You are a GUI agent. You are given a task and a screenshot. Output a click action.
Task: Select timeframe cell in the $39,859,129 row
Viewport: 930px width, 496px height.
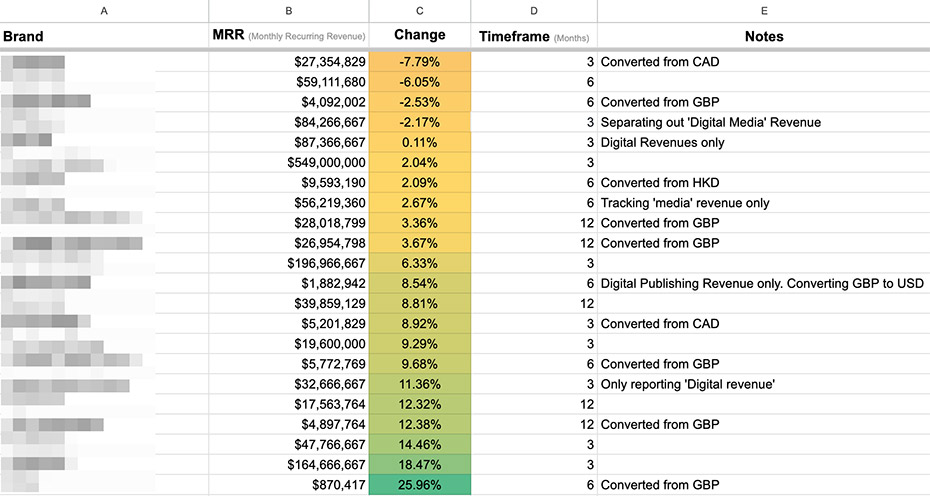click(534, 304)
